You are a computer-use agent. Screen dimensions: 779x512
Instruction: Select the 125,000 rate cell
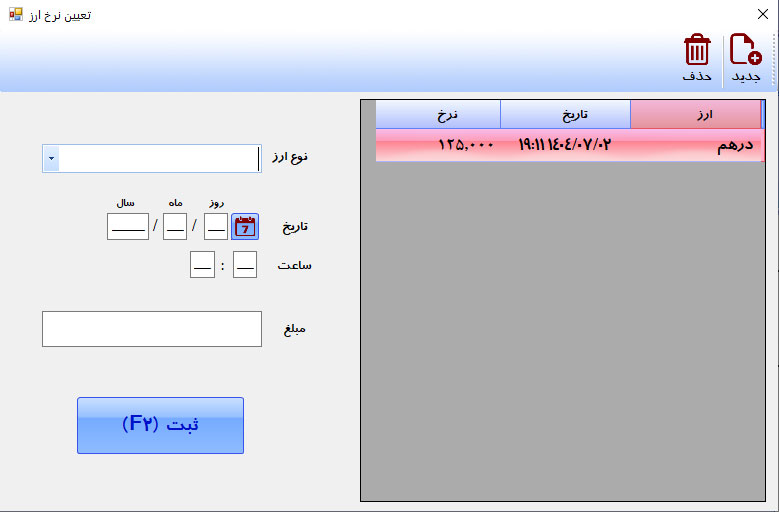[438, 145]
